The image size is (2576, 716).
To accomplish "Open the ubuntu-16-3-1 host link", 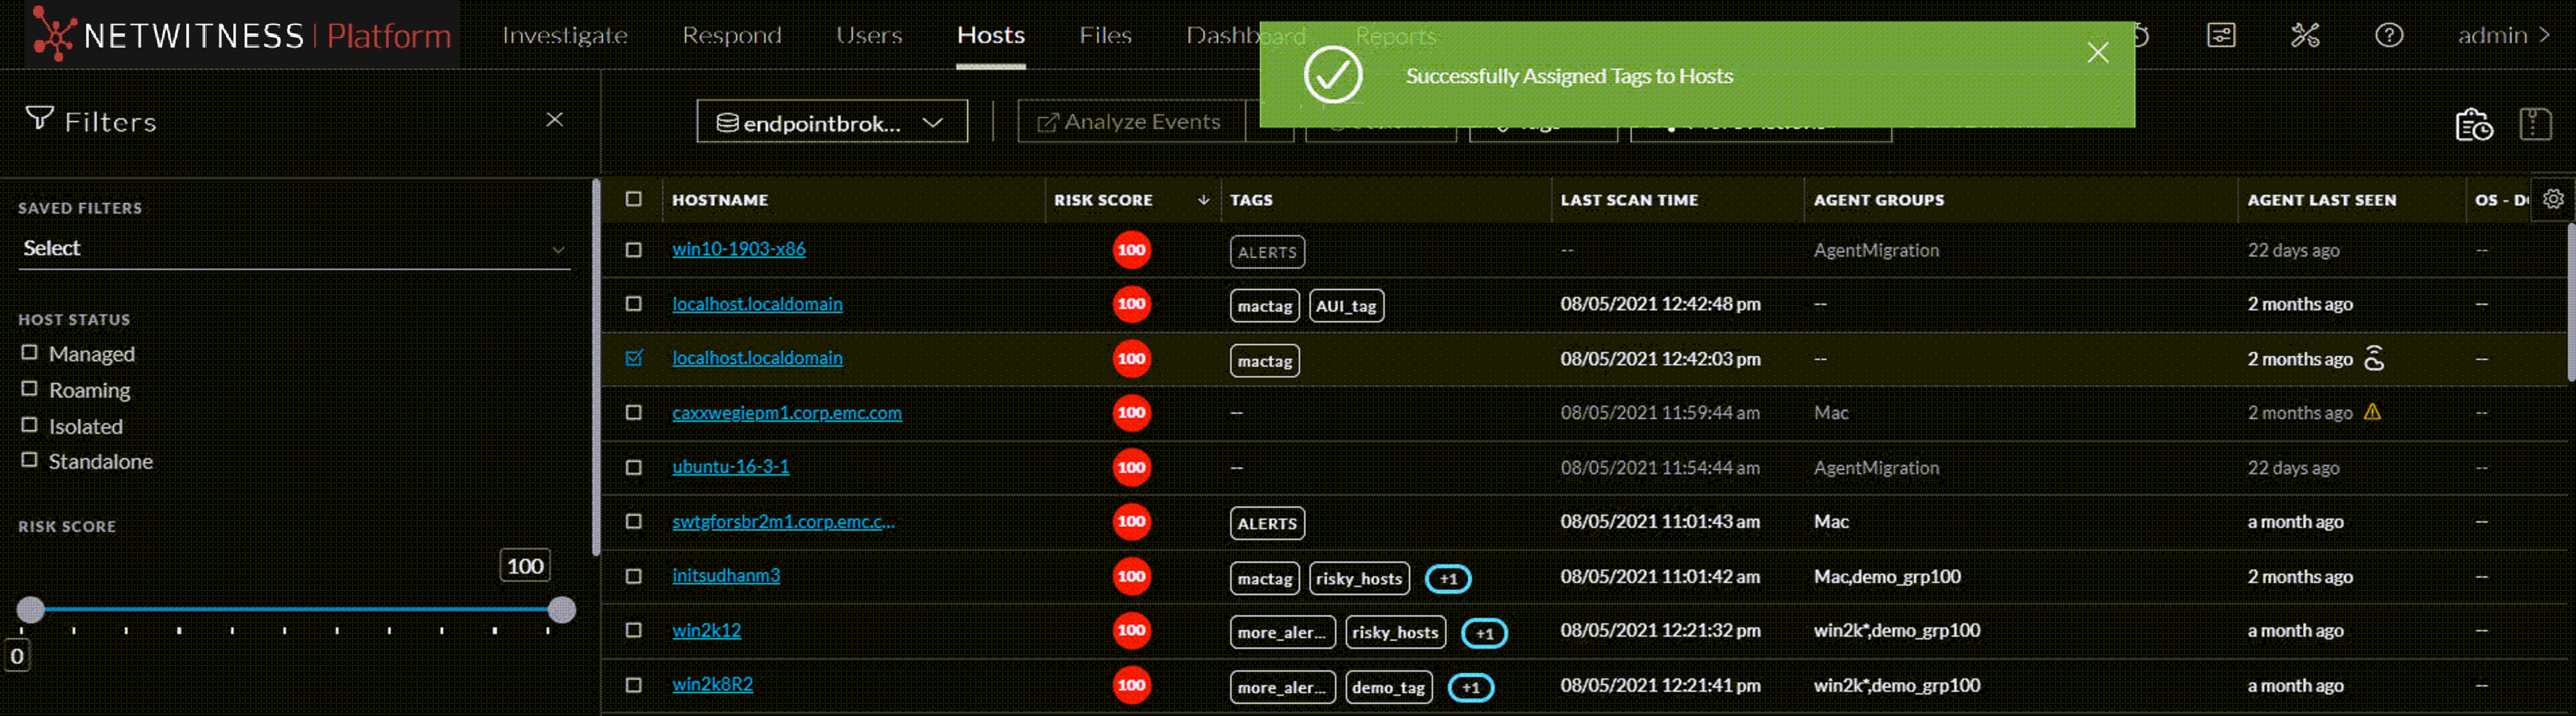I will tap(730, 467).
